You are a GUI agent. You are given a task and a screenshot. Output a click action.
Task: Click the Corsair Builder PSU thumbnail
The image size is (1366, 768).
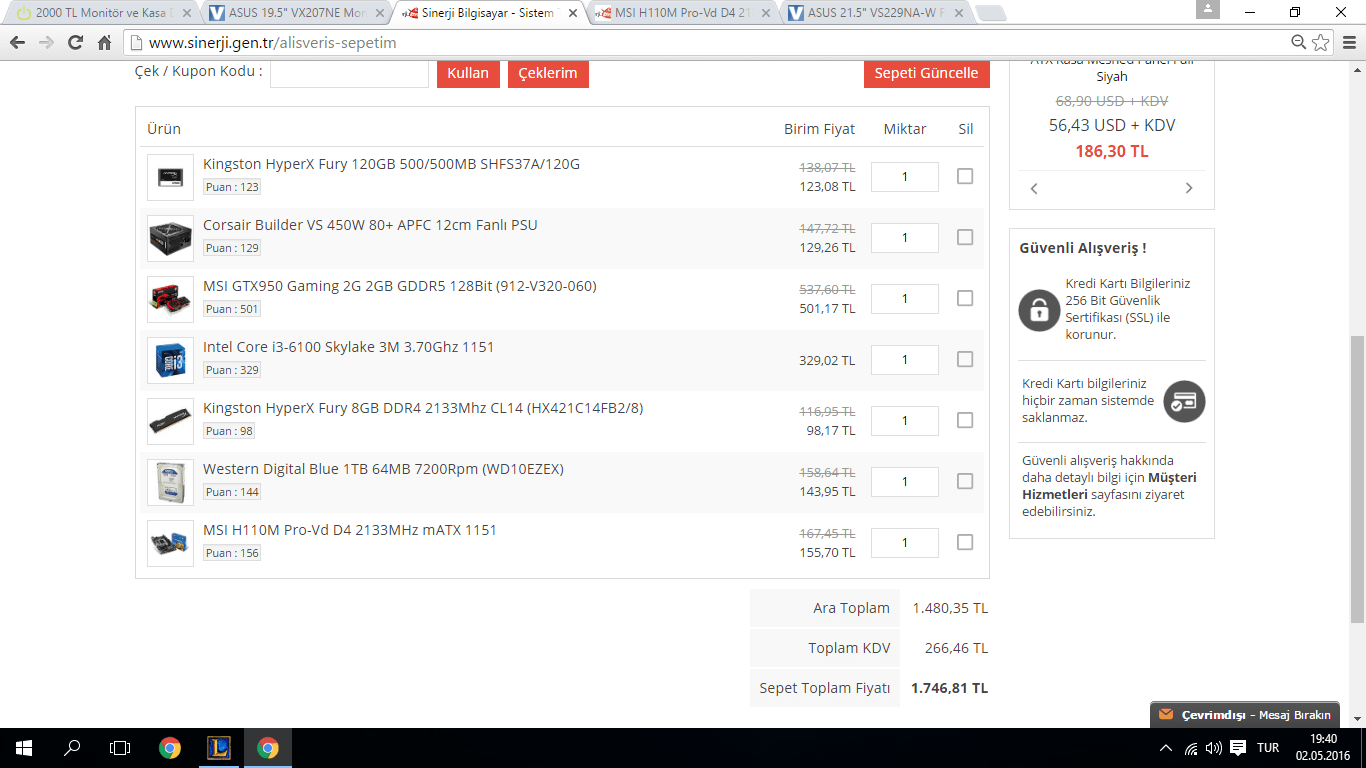click(170, 238)
